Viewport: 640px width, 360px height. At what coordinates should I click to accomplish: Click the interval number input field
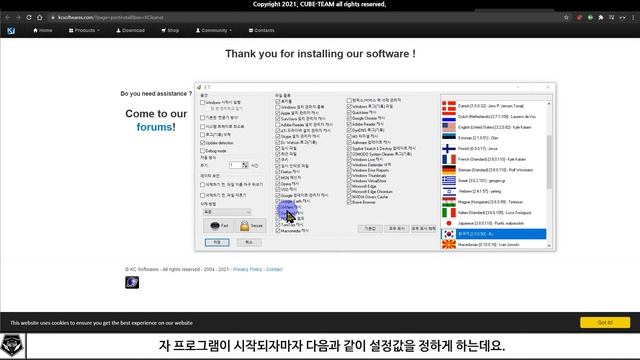click(236, 165)
